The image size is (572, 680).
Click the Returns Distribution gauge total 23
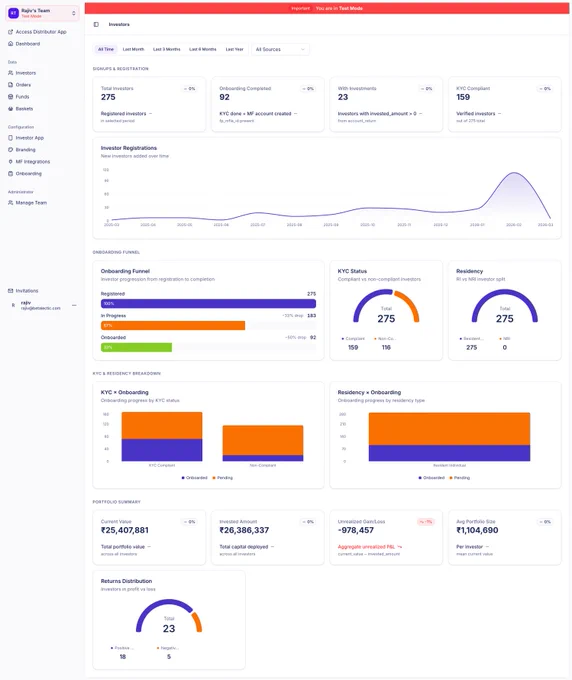[169, 629]
